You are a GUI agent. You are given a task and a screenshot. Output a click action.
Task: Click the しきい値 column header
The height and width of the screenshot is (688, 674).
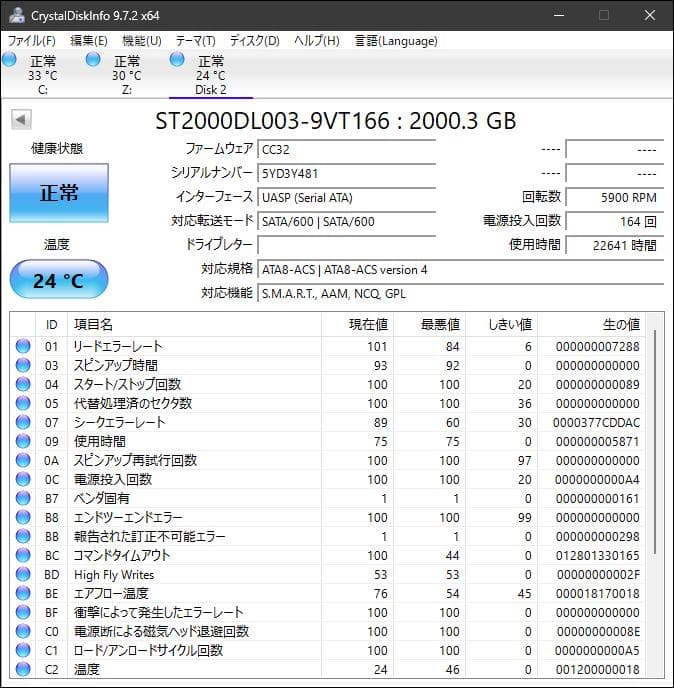tap(501, 325)
